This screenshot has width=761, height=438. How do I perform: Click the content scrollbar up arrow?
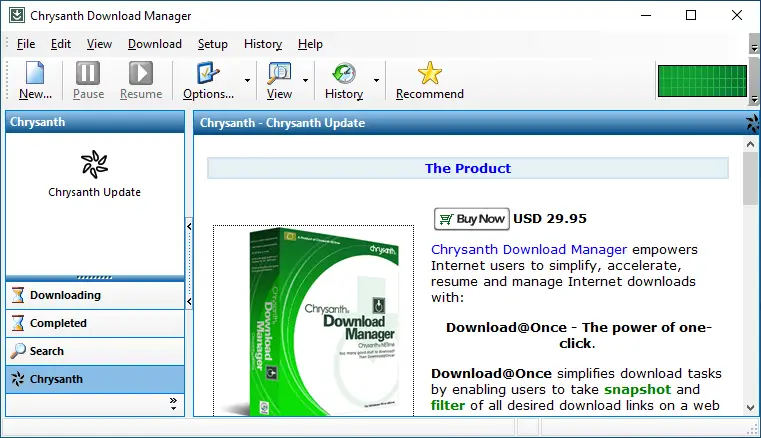[x=750, y=144]
